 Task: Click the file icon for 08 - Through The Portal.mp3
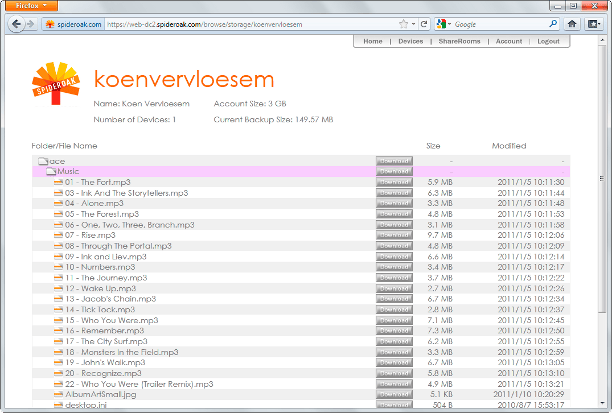[58, 246]
